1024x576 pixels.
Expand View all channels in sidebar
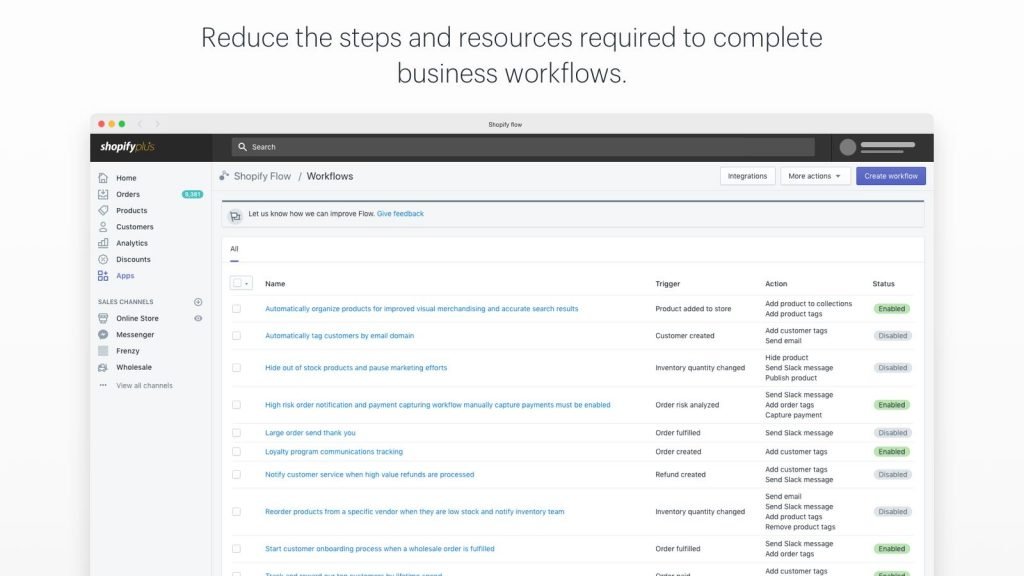pos(143,385)
